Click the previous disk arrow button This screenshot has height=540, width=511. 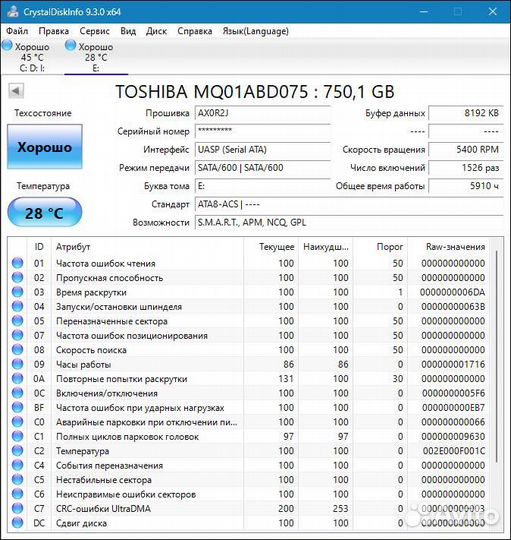(x=16, y=91)
